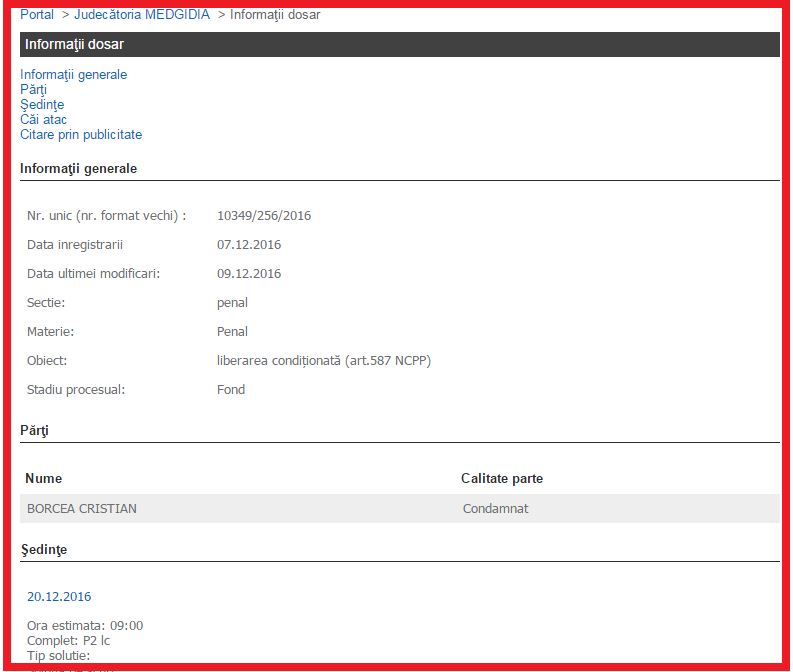Open the 20.12.2016 hearing date link
Image resolution: width=793 pixels, height=672 pixels.
(x=59, y=597)
